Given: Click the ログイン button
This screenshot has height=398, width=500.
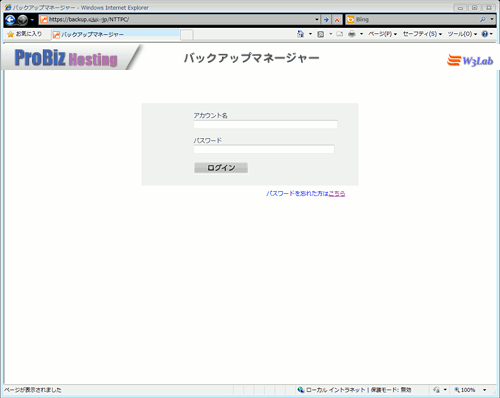Looking at the screenshot, I should click(221, 168).
